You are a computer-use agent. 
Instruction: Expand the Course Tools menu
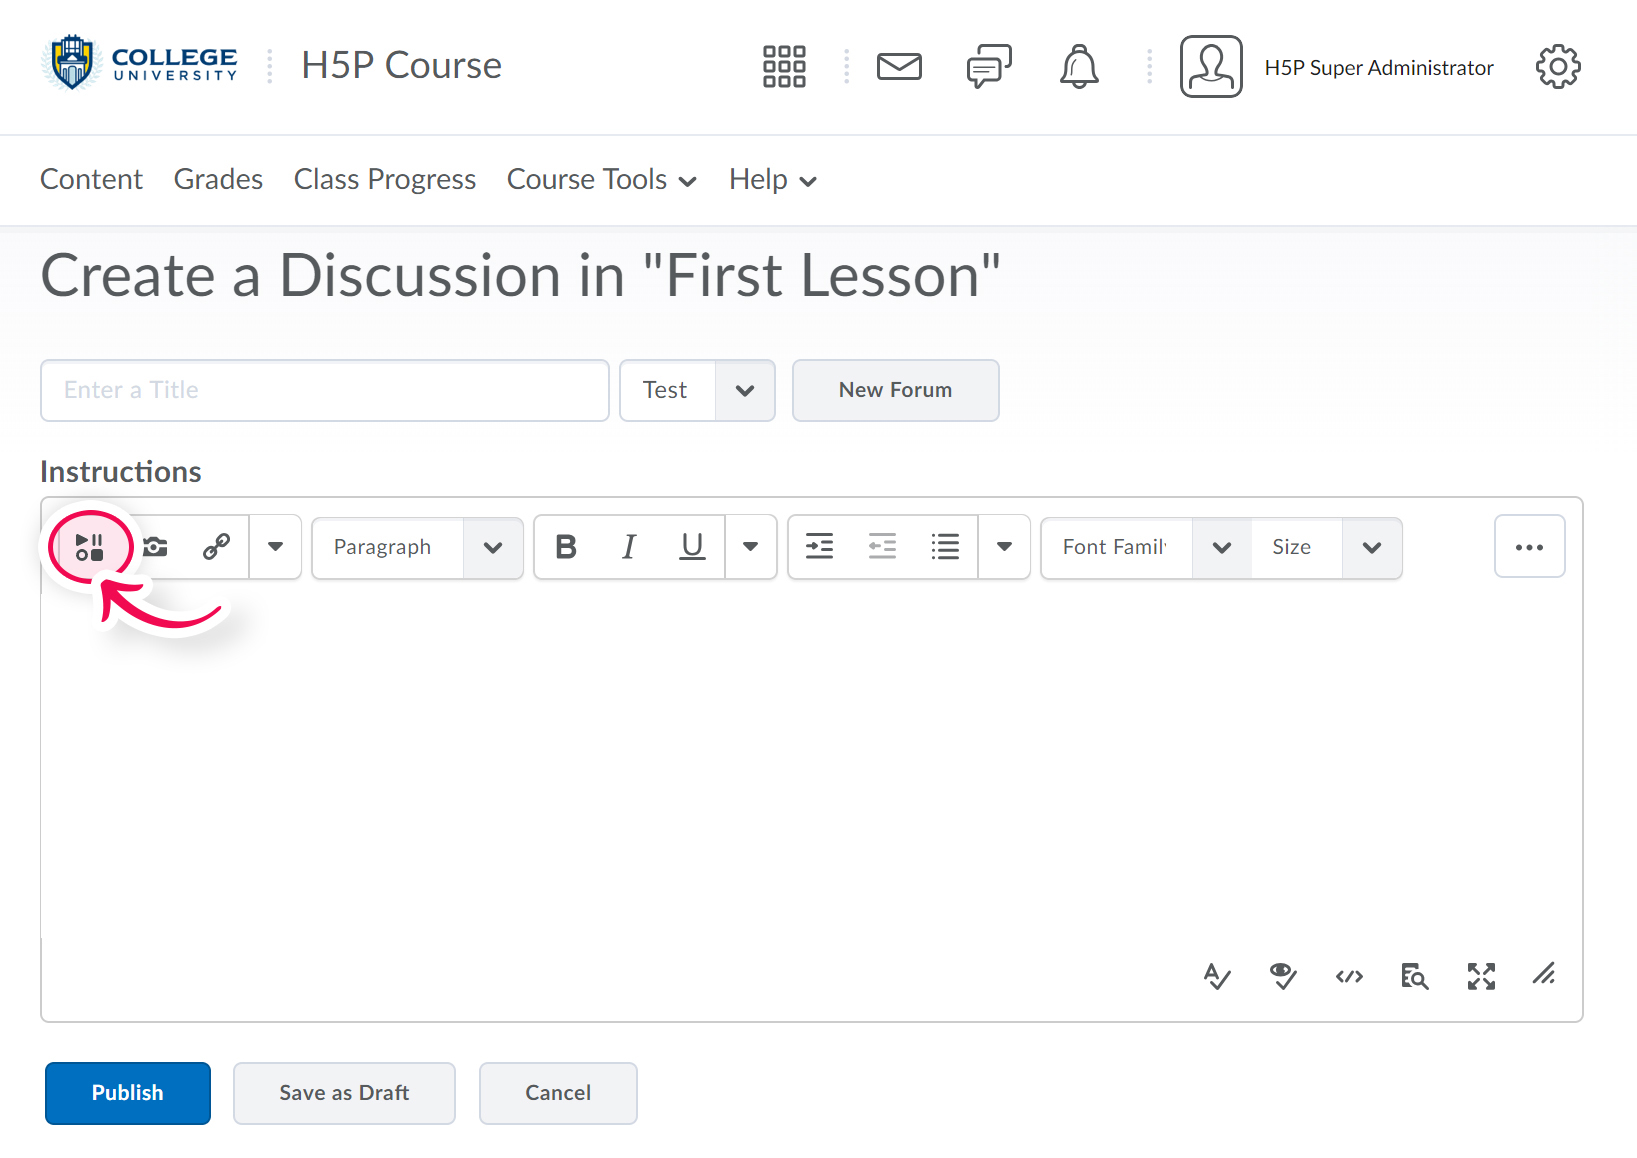[x=602, y=180]
